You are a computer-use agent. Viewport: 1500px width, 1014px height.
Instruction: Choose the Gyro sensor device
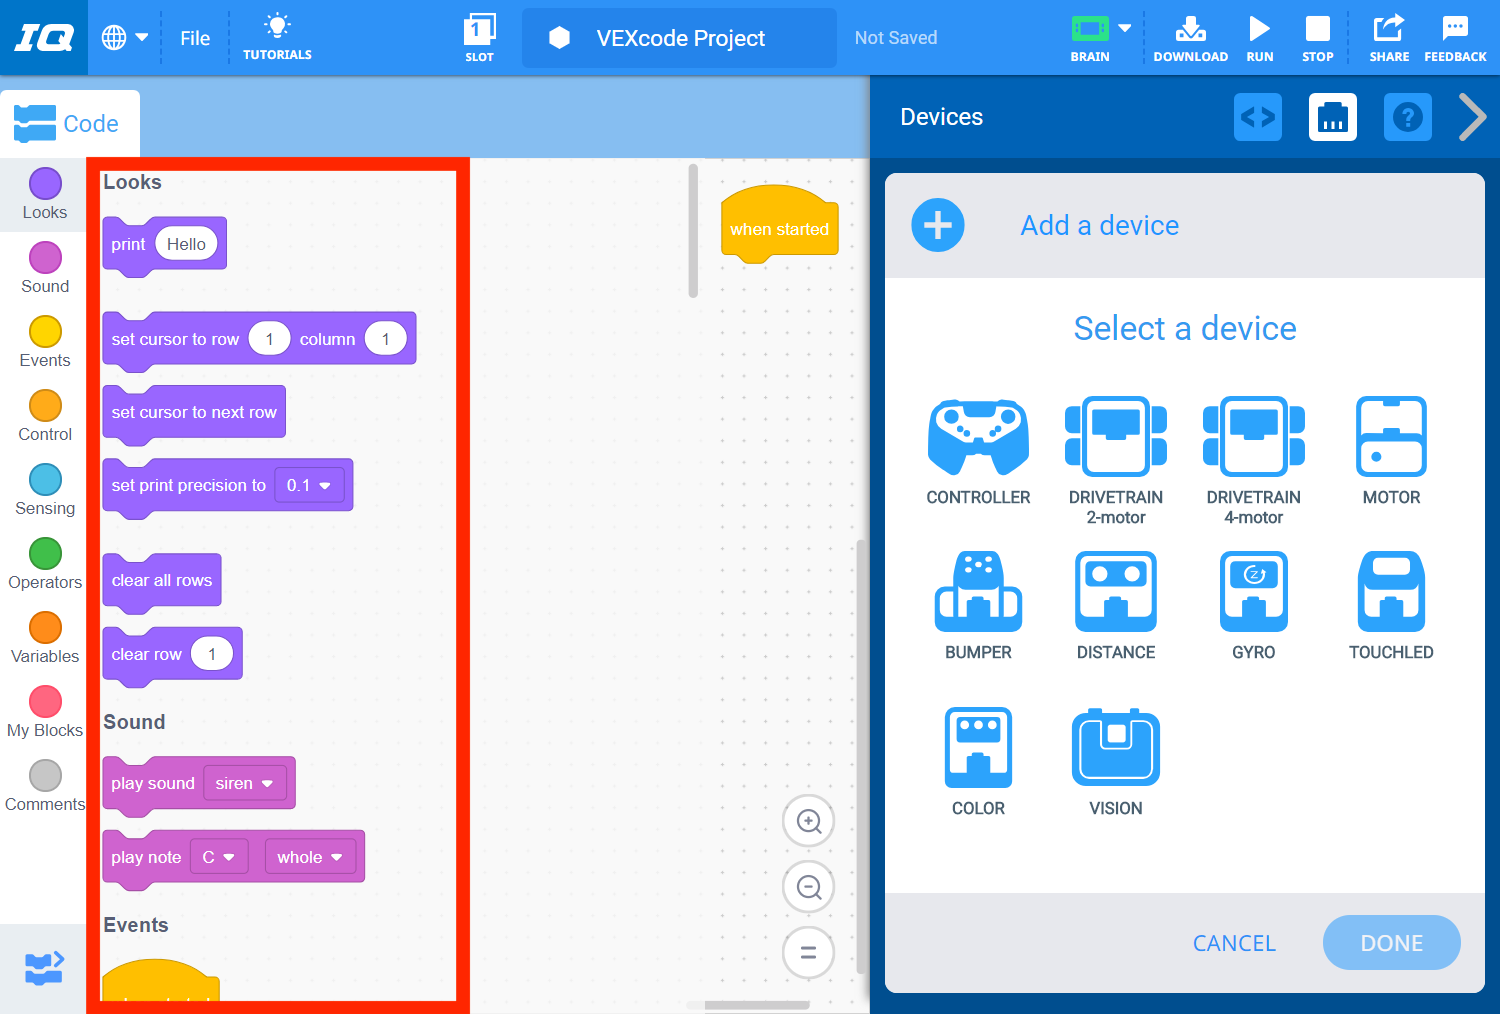tap(1253, 591)
